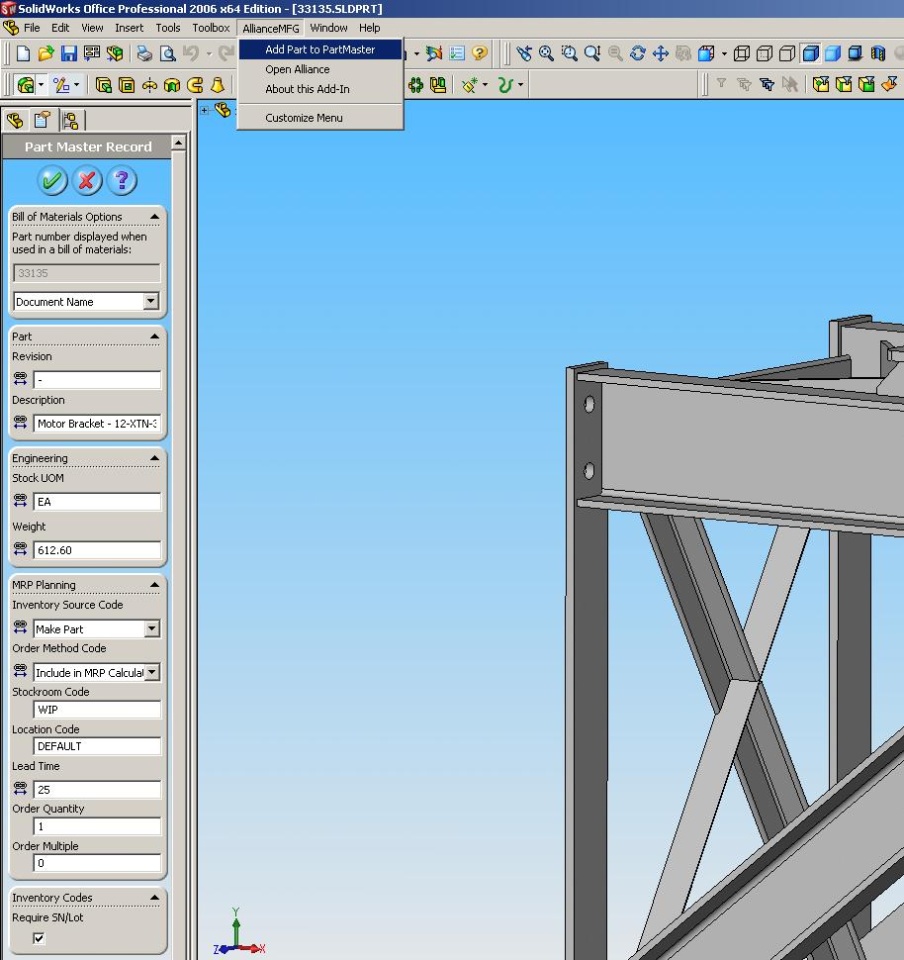
Task: Activate the Rotate View icon
Action: (638, 53)
